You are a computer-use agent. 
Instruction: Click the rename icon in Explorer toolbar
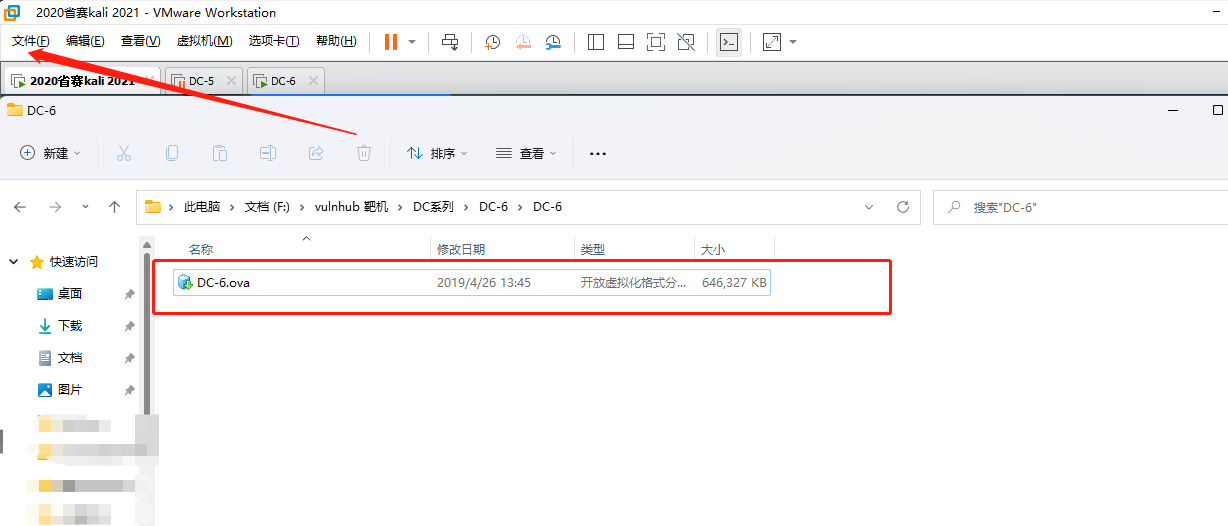tap(268, 153)
